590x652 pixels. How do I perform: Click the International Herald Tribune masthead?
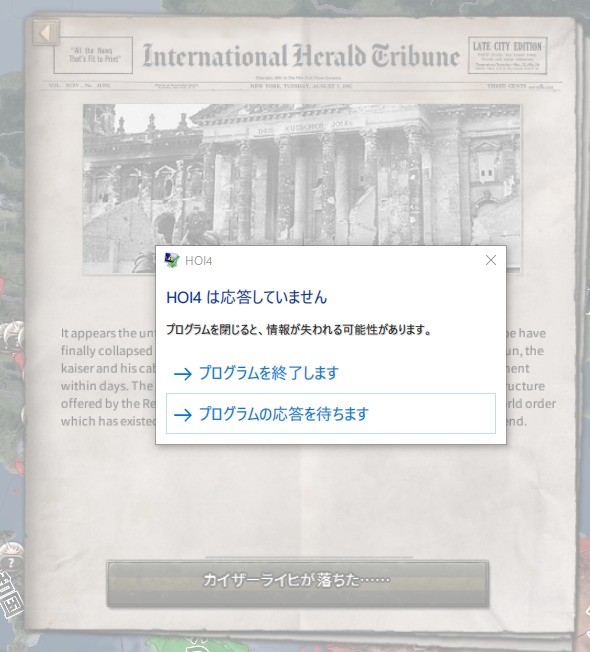click(301, 56)
